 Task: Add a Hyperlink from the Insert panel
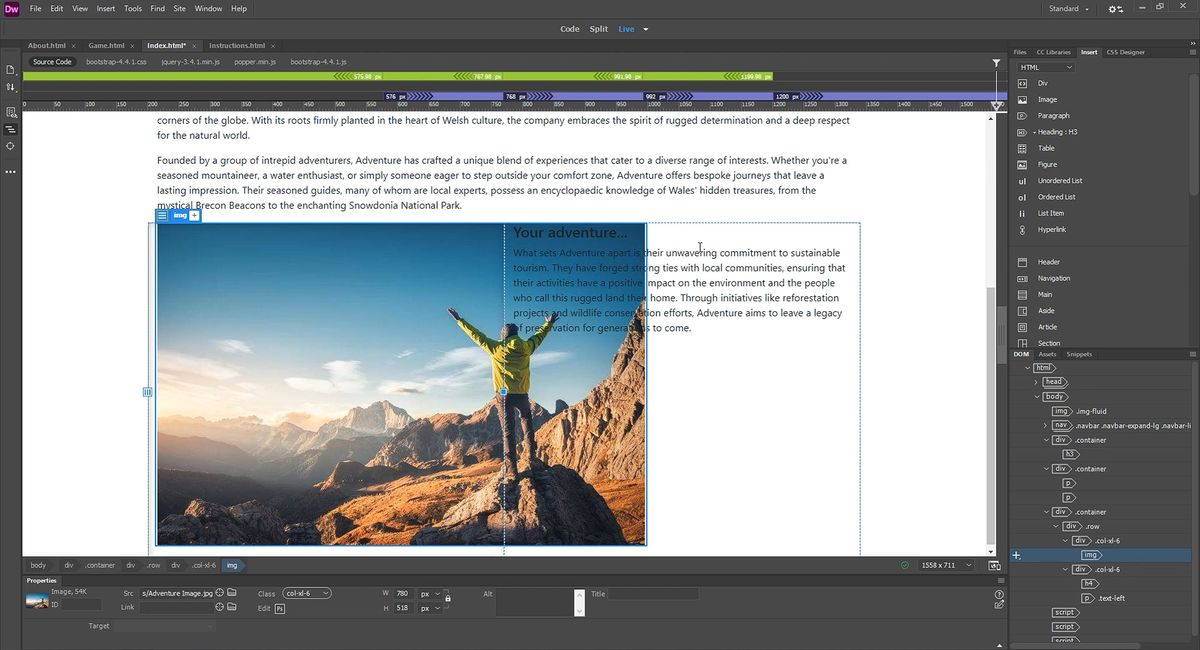(x=1051, y=229)
